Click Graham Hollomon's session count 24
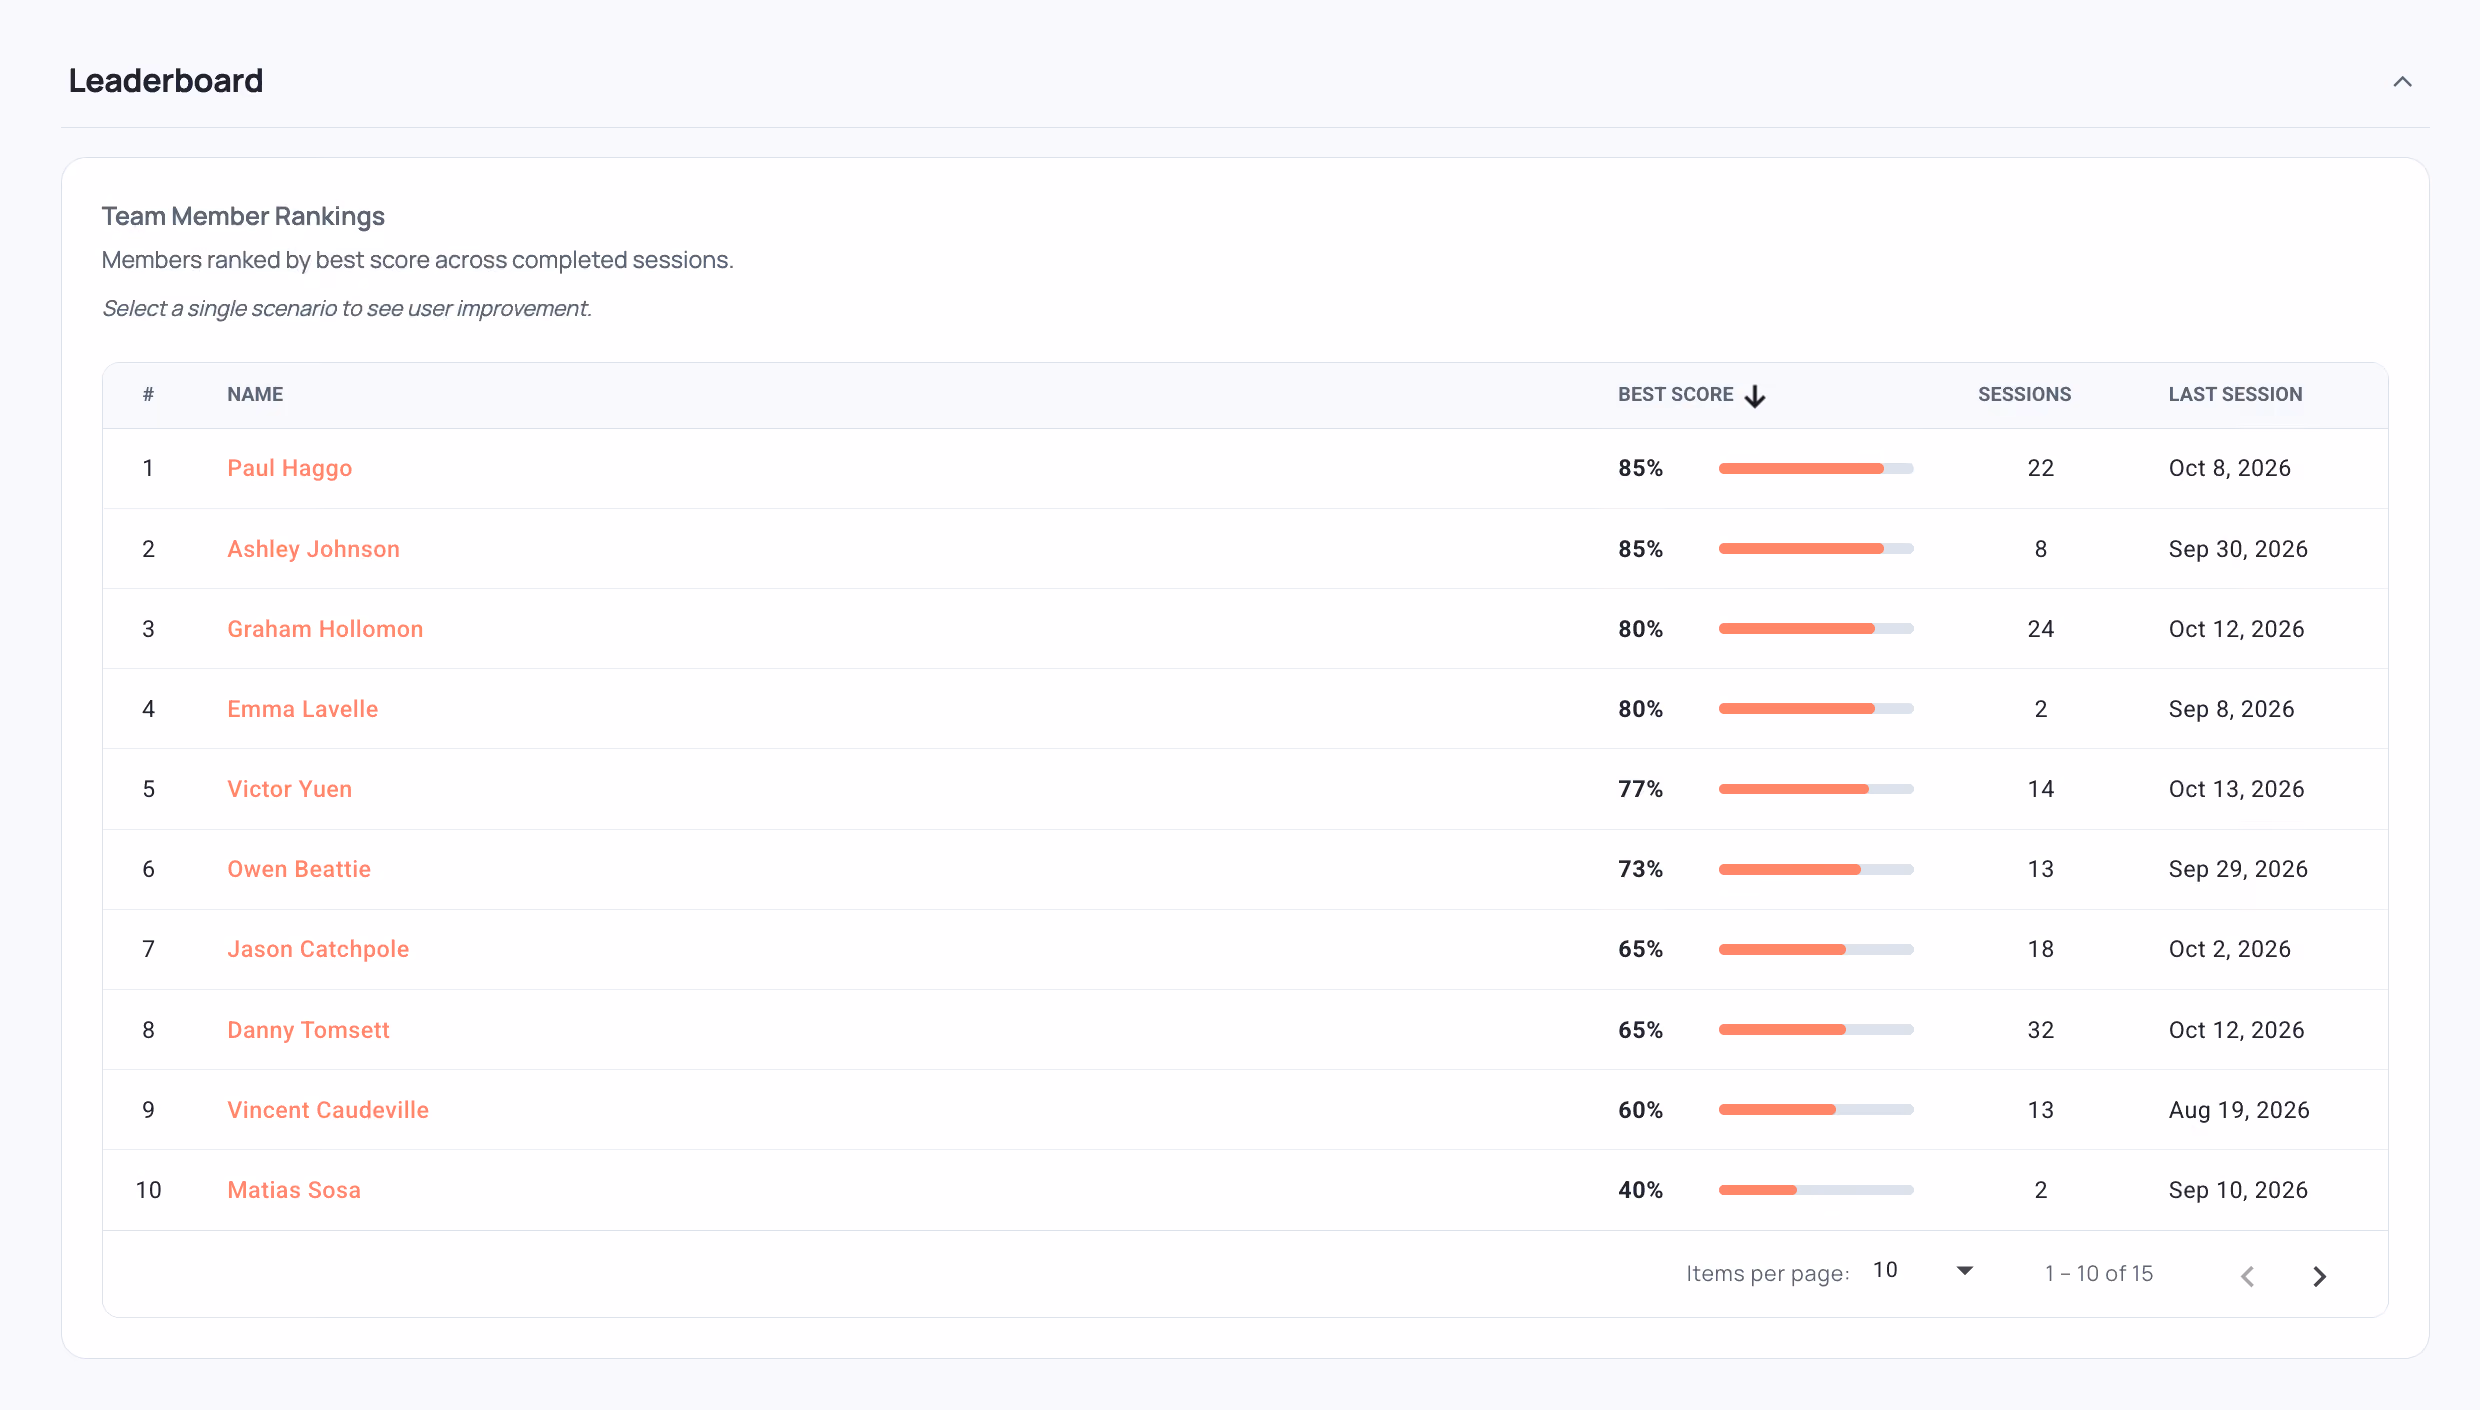The height and width of the screenshot is (1410, 2480). pyautogui.click(x=2041, y=629)
